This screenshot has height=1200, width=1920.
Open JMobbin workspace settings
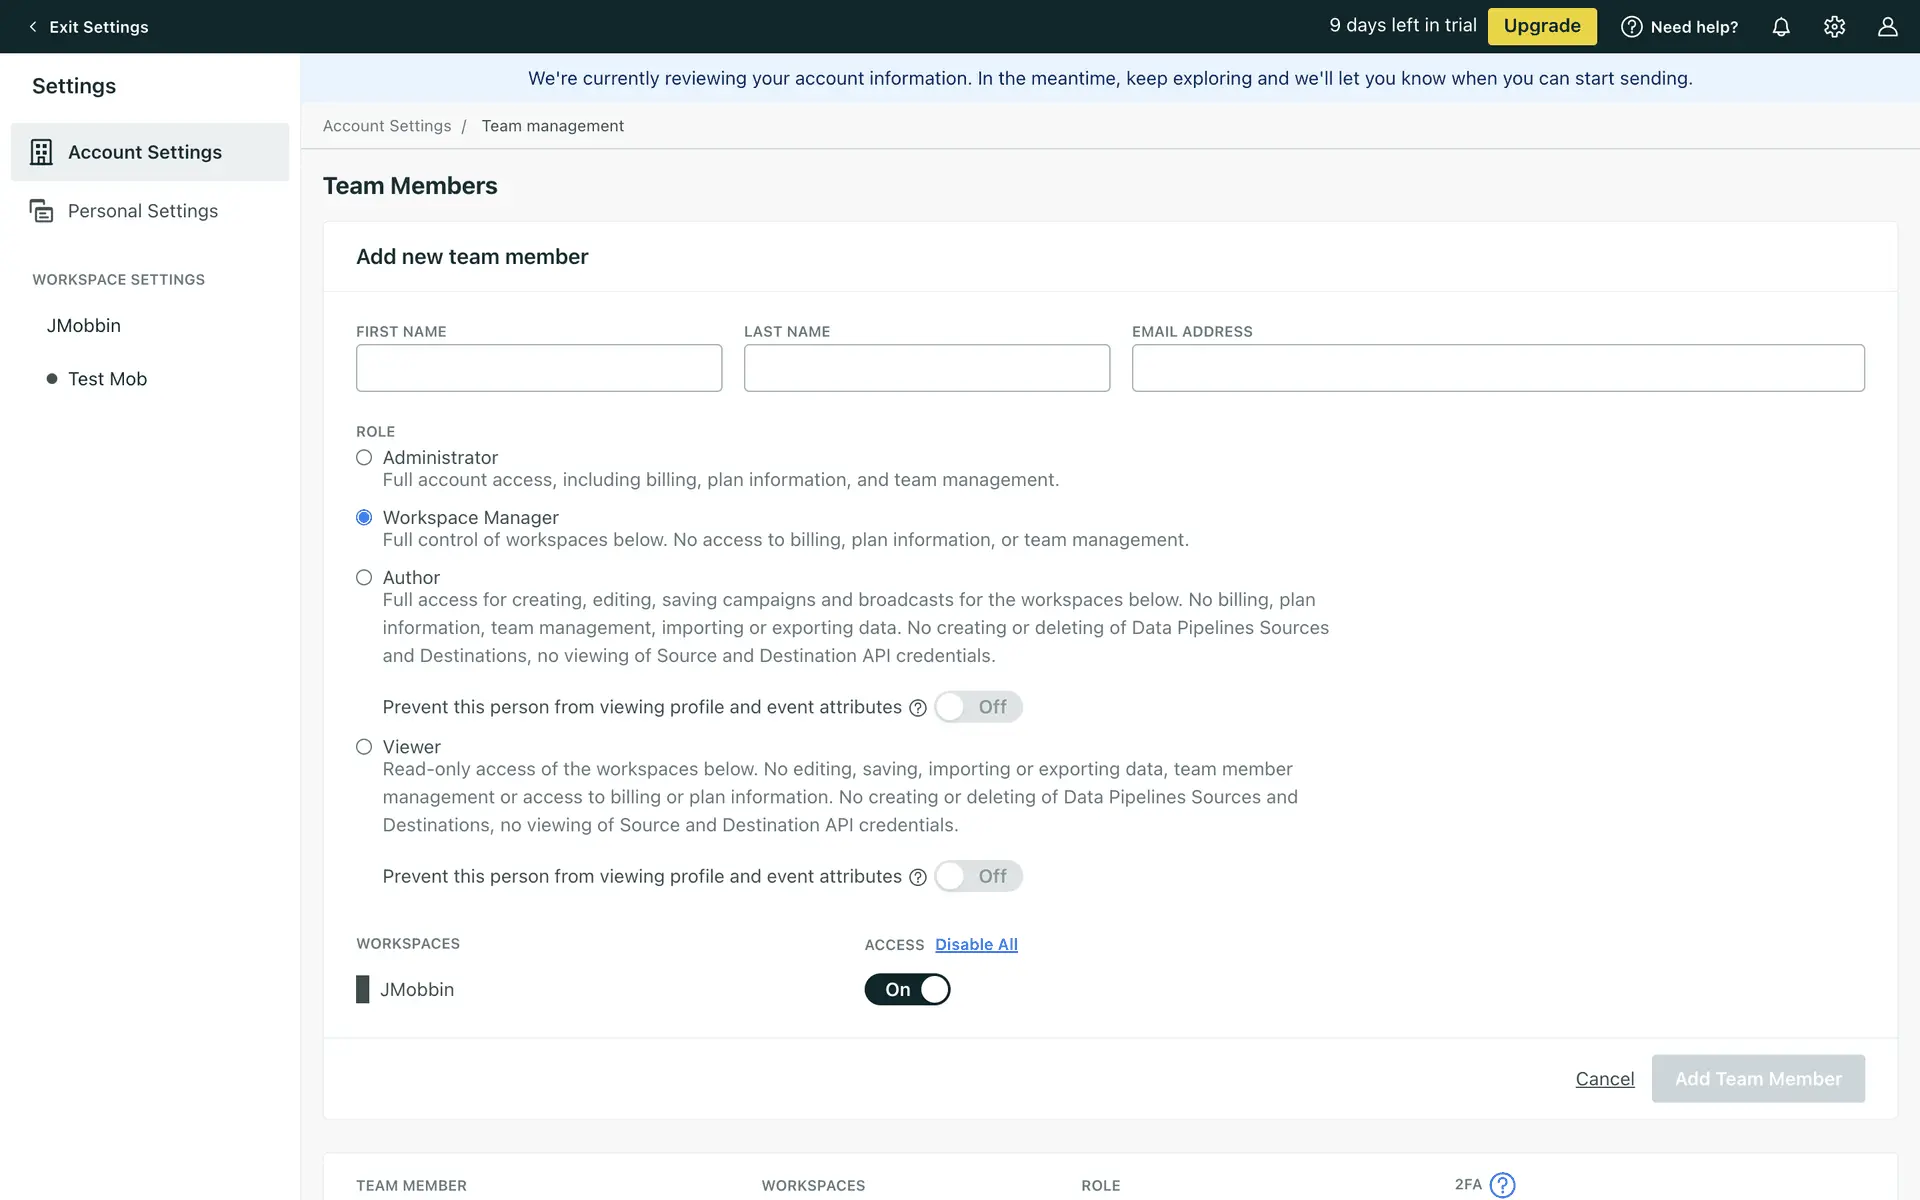click(x=84, y=326)
